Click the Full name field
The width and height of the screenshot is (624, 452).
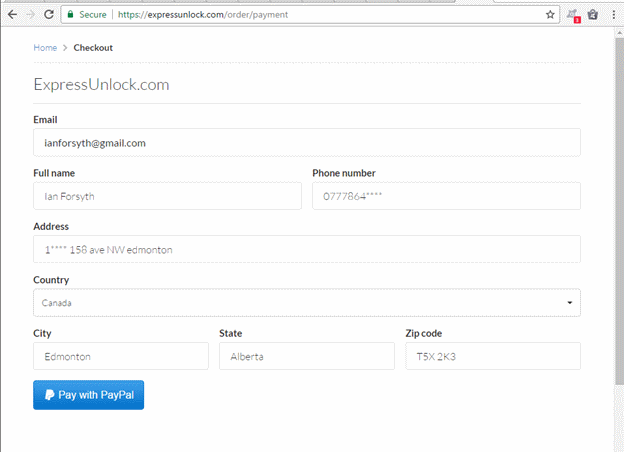[x=168, y=196]
